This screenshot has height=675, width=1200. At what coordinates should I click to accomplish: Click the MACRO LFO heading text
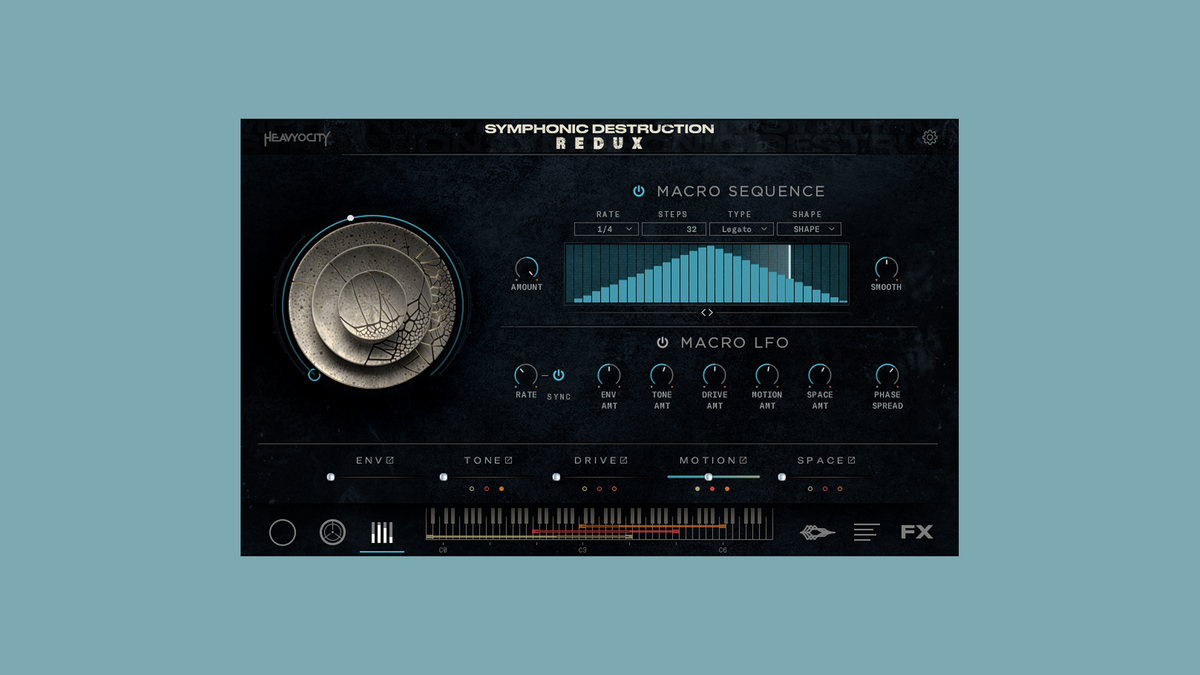point(735,342)
